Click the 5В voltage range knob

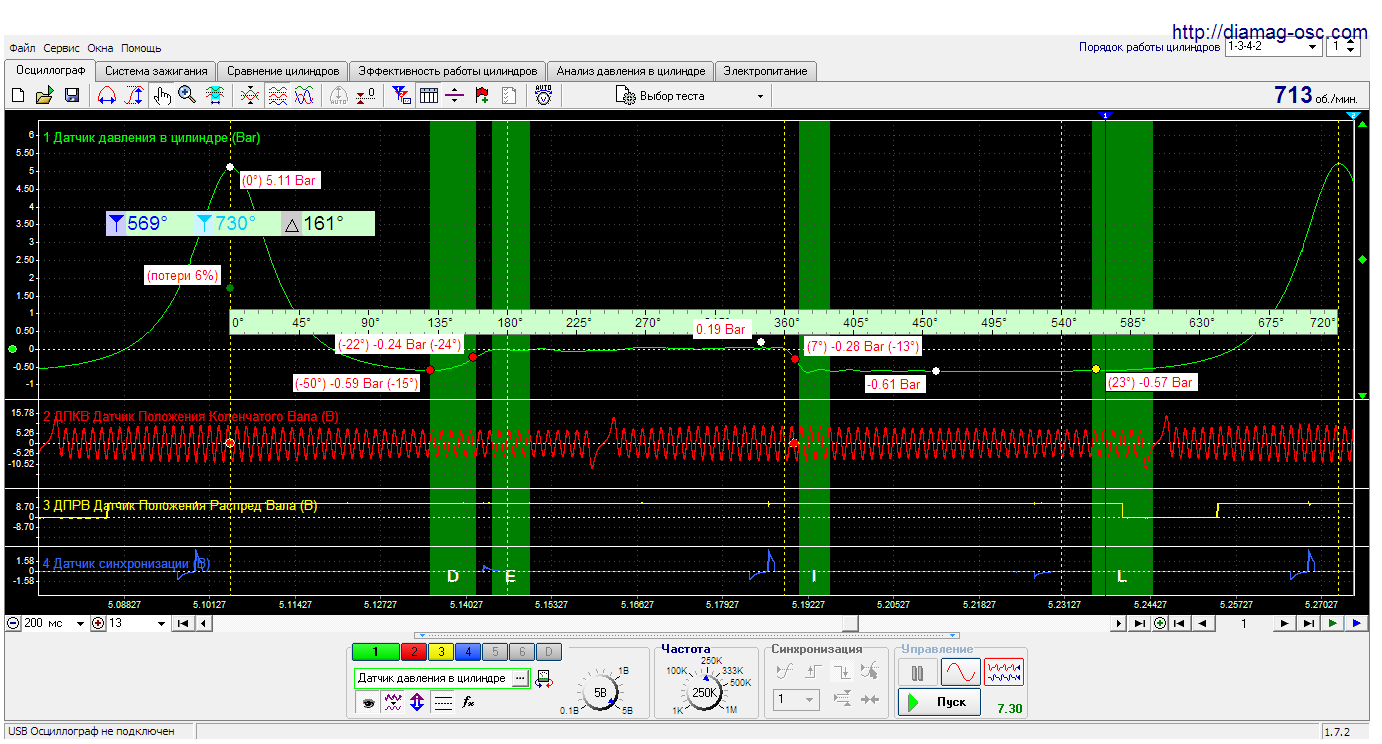coord(599,693)
